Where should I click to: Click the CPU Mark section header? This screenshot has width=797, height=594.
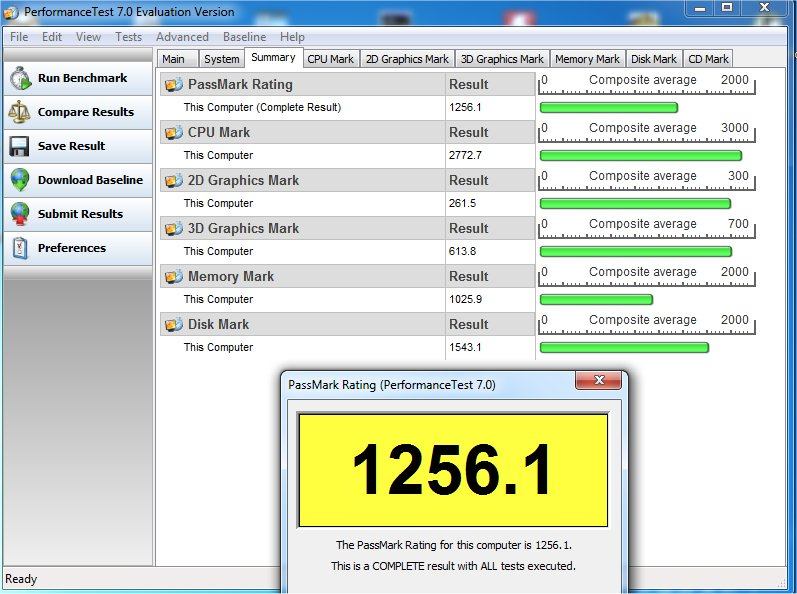(348, 133)
